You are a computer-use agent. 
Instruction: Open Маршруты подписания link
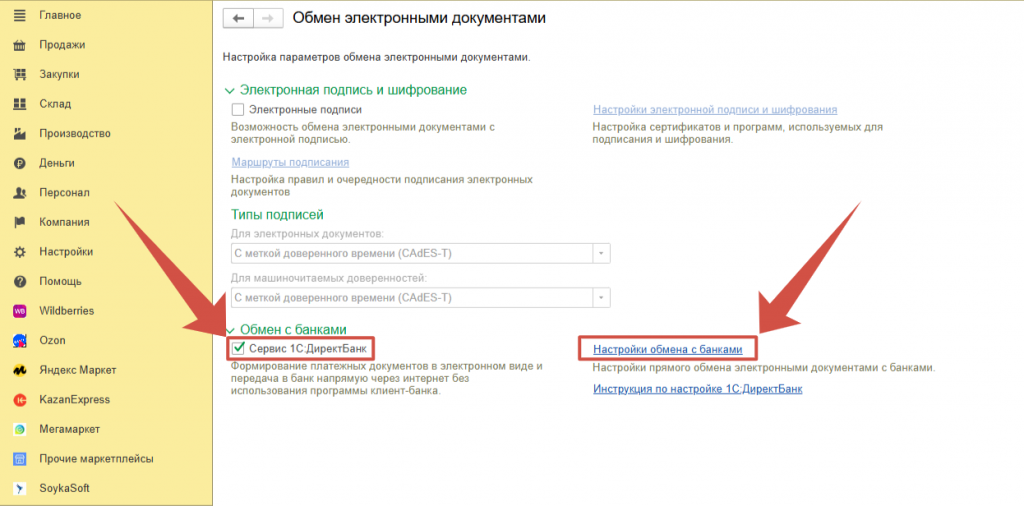pos(290,162)
